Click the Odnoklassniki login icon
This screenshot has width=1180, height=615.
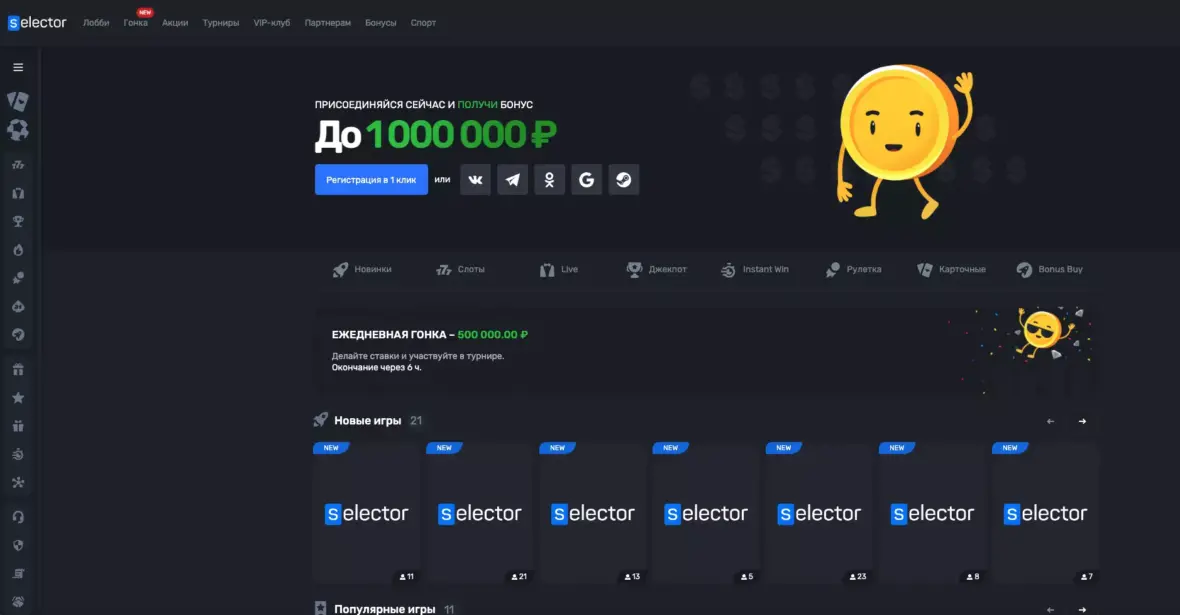coord(549,180)
